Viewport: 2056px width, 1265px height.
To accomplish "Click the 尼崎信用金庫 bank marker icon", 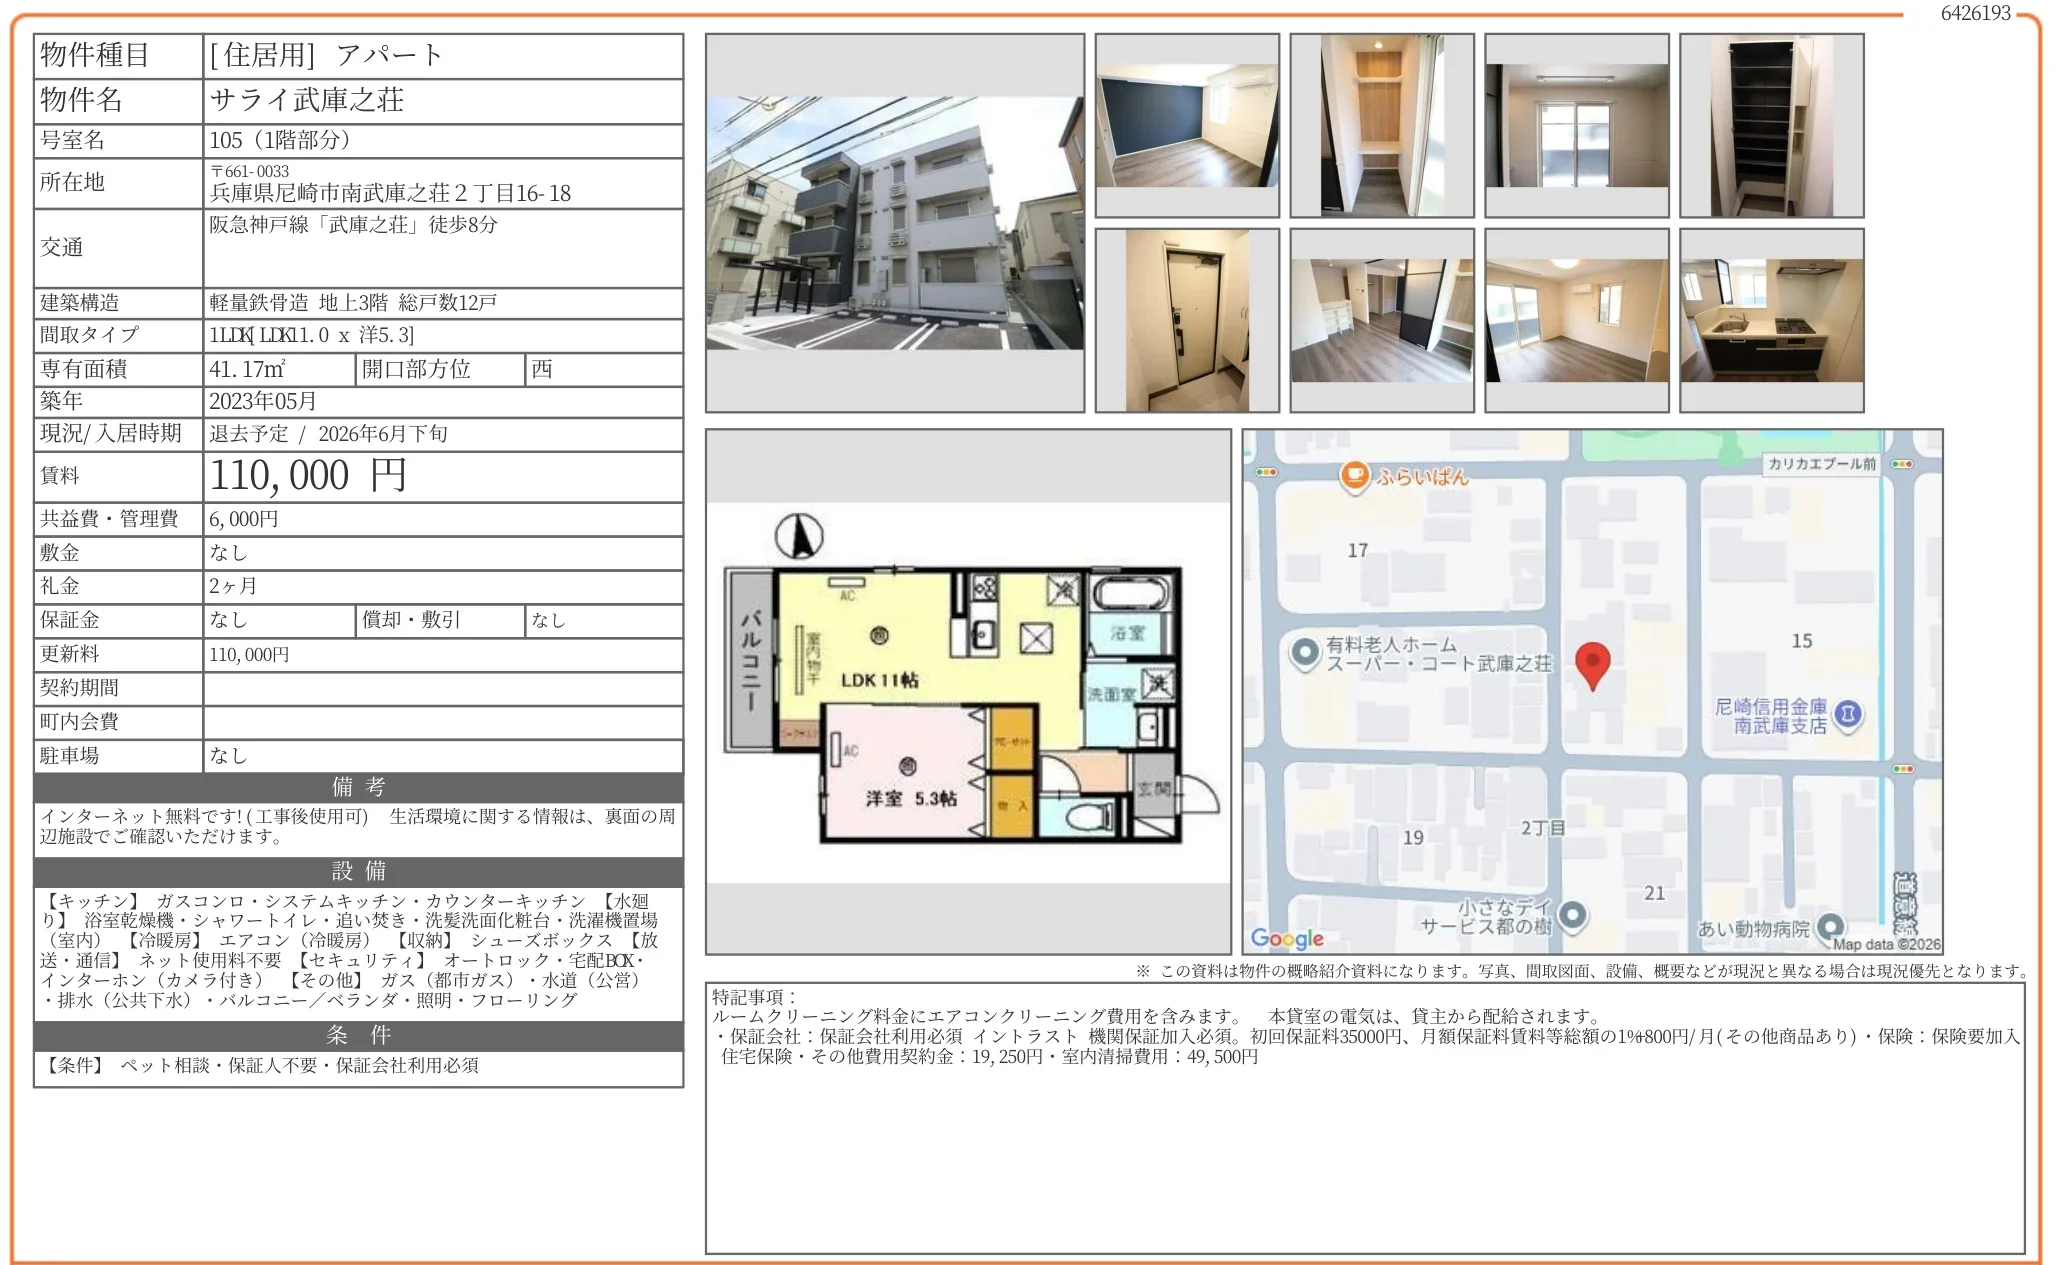I will coord(1848,714).
